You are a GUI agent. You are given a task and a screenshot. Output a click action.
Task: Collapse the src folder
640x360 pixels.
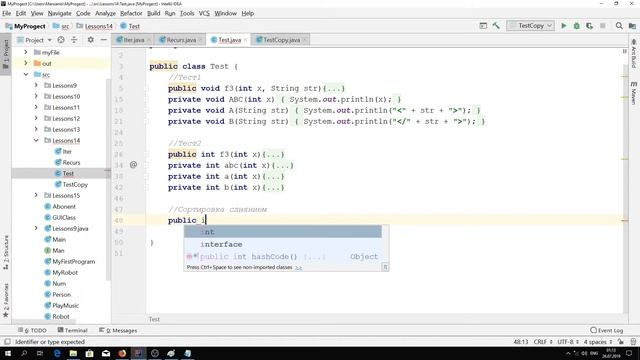click(26, 74)
